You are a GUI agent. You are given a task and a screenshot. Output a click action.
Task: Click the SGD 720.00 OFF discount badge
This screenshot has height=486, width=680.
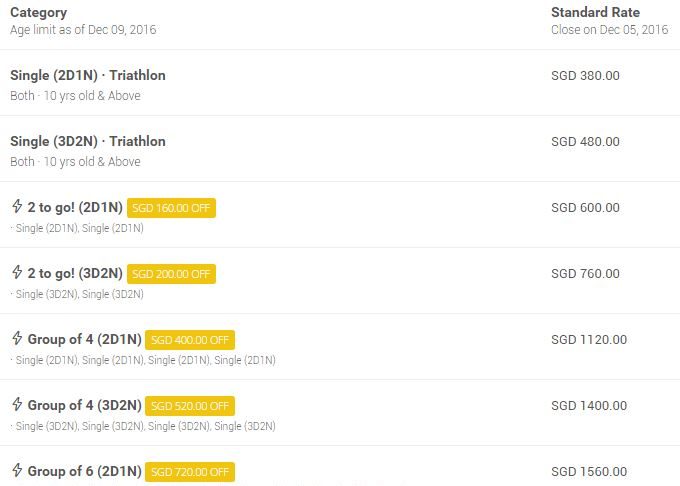point(190,472)
